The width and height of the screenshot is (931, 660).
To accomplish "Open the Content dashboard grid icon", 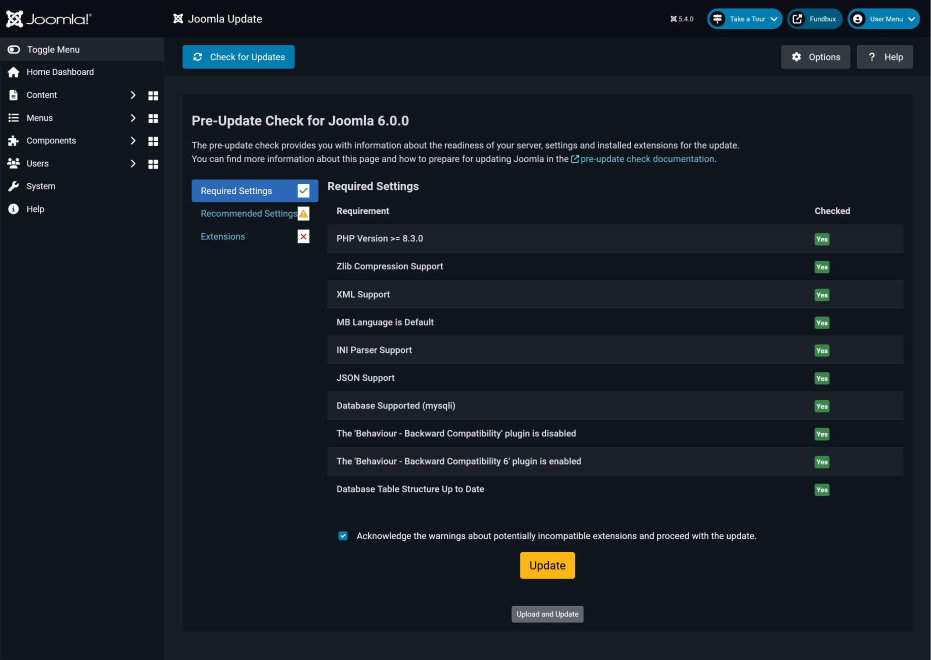I will [x=153, y=96].
